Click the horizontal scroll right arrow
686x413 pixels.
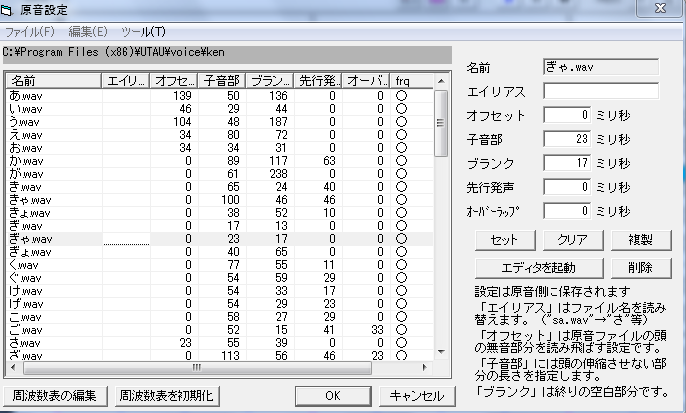[424, 368]
